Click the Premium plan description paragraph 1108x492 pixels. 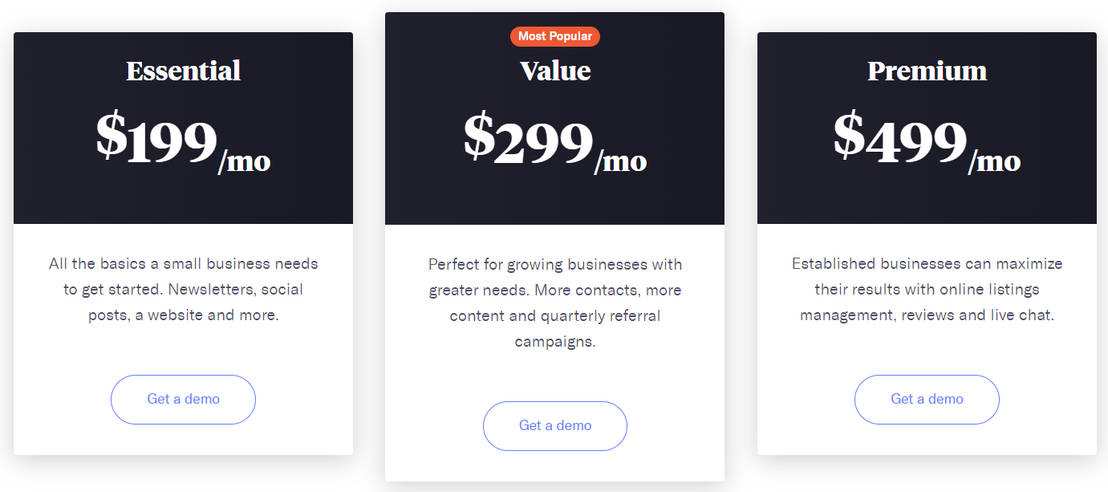[927, 290]
